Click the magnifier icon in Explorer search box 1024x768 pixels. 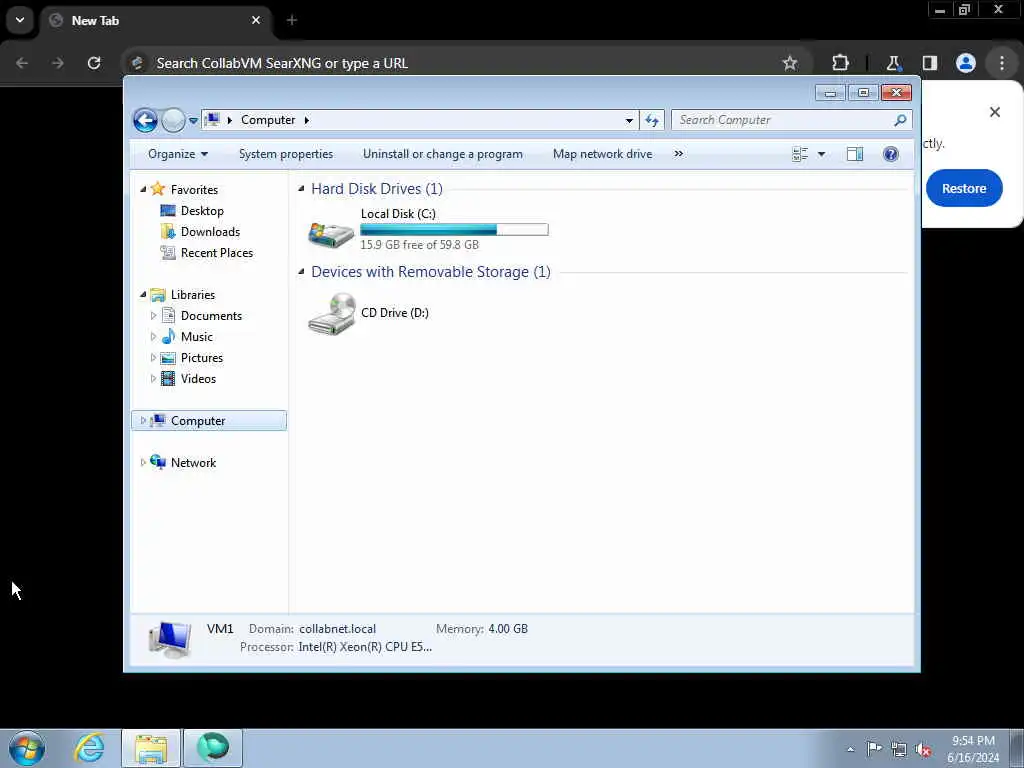pos(900,120)
